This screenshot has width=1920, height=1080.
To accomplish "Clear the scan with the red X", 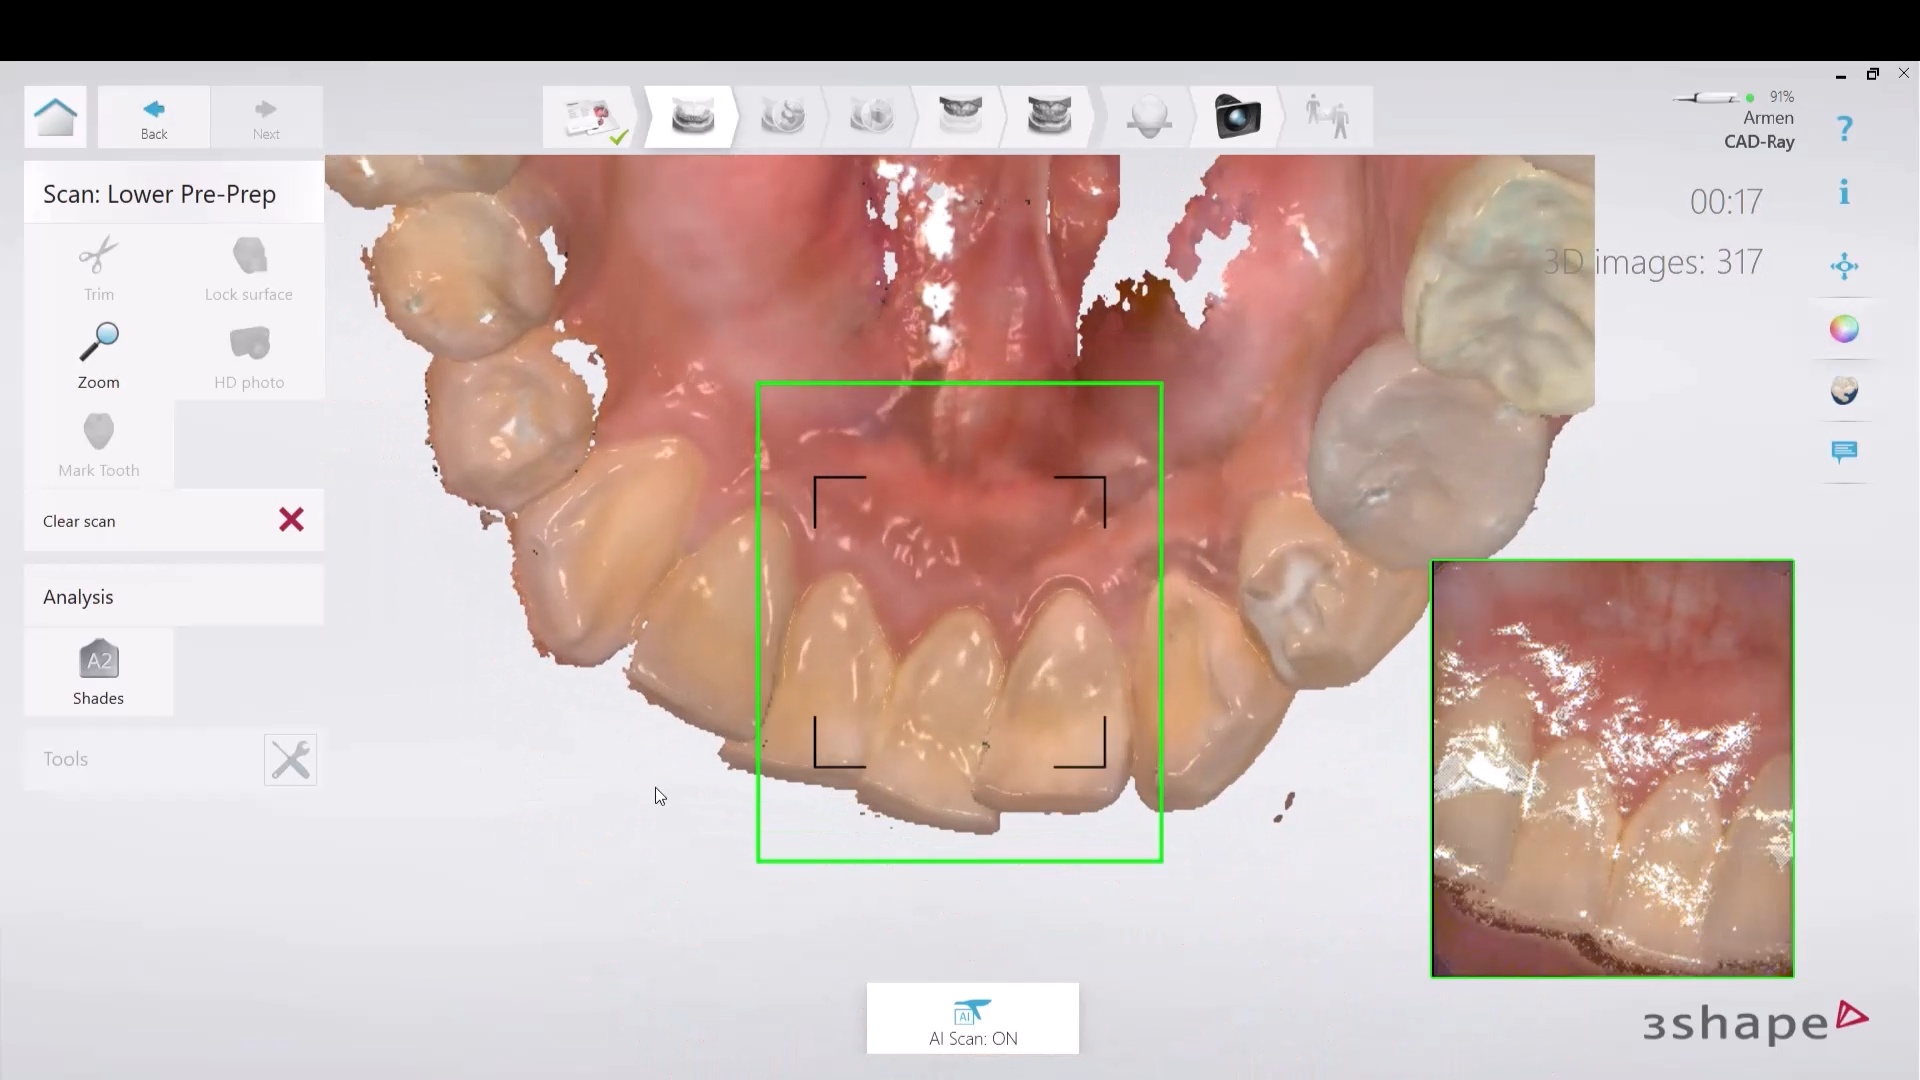I will [x=291, y=520].
